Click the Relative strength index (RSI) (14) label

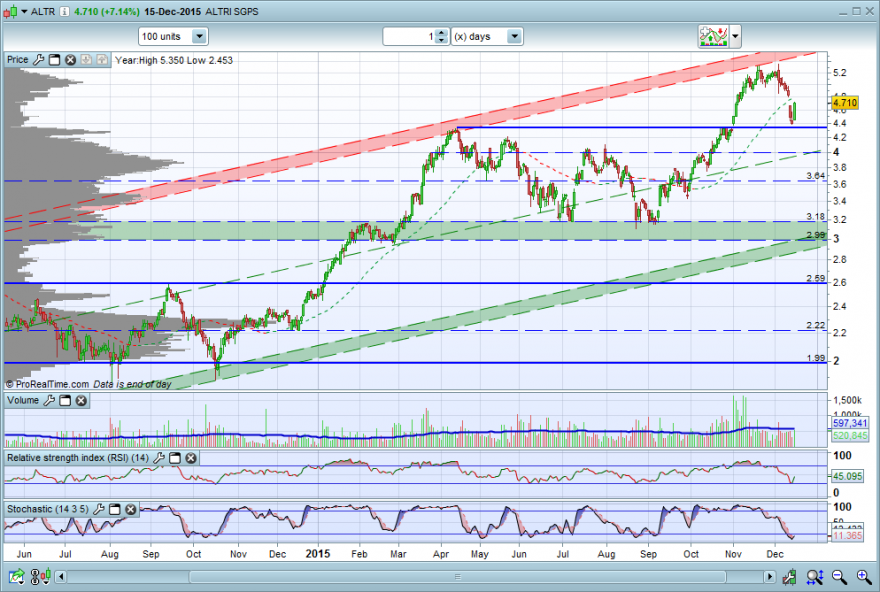[78, 458]
